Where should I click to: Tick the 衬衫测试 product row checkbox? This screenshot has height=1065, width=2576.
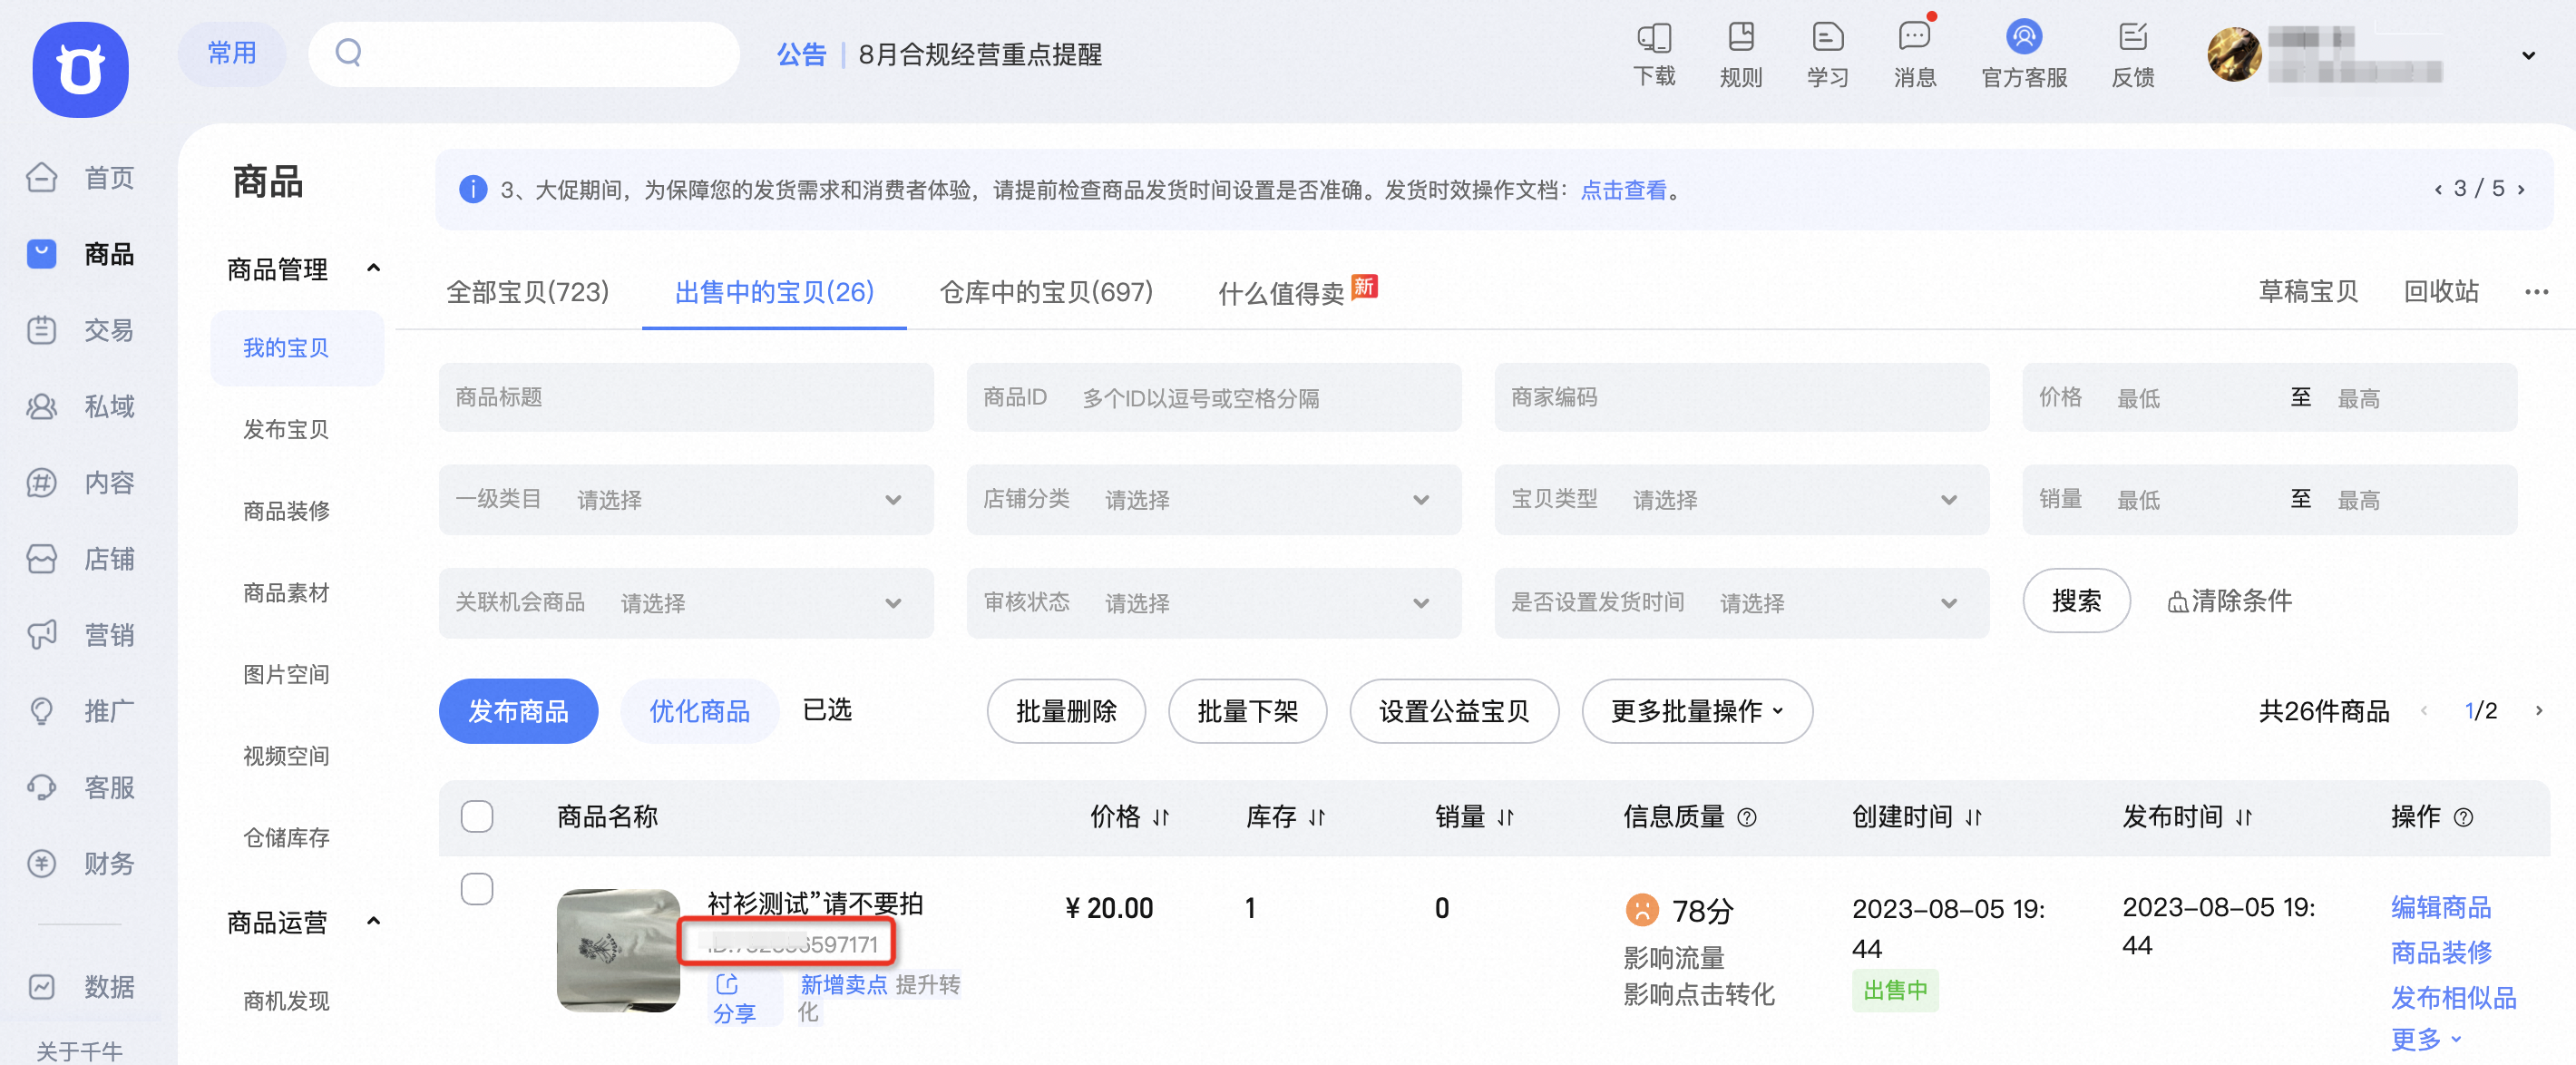tap(477, 889)
